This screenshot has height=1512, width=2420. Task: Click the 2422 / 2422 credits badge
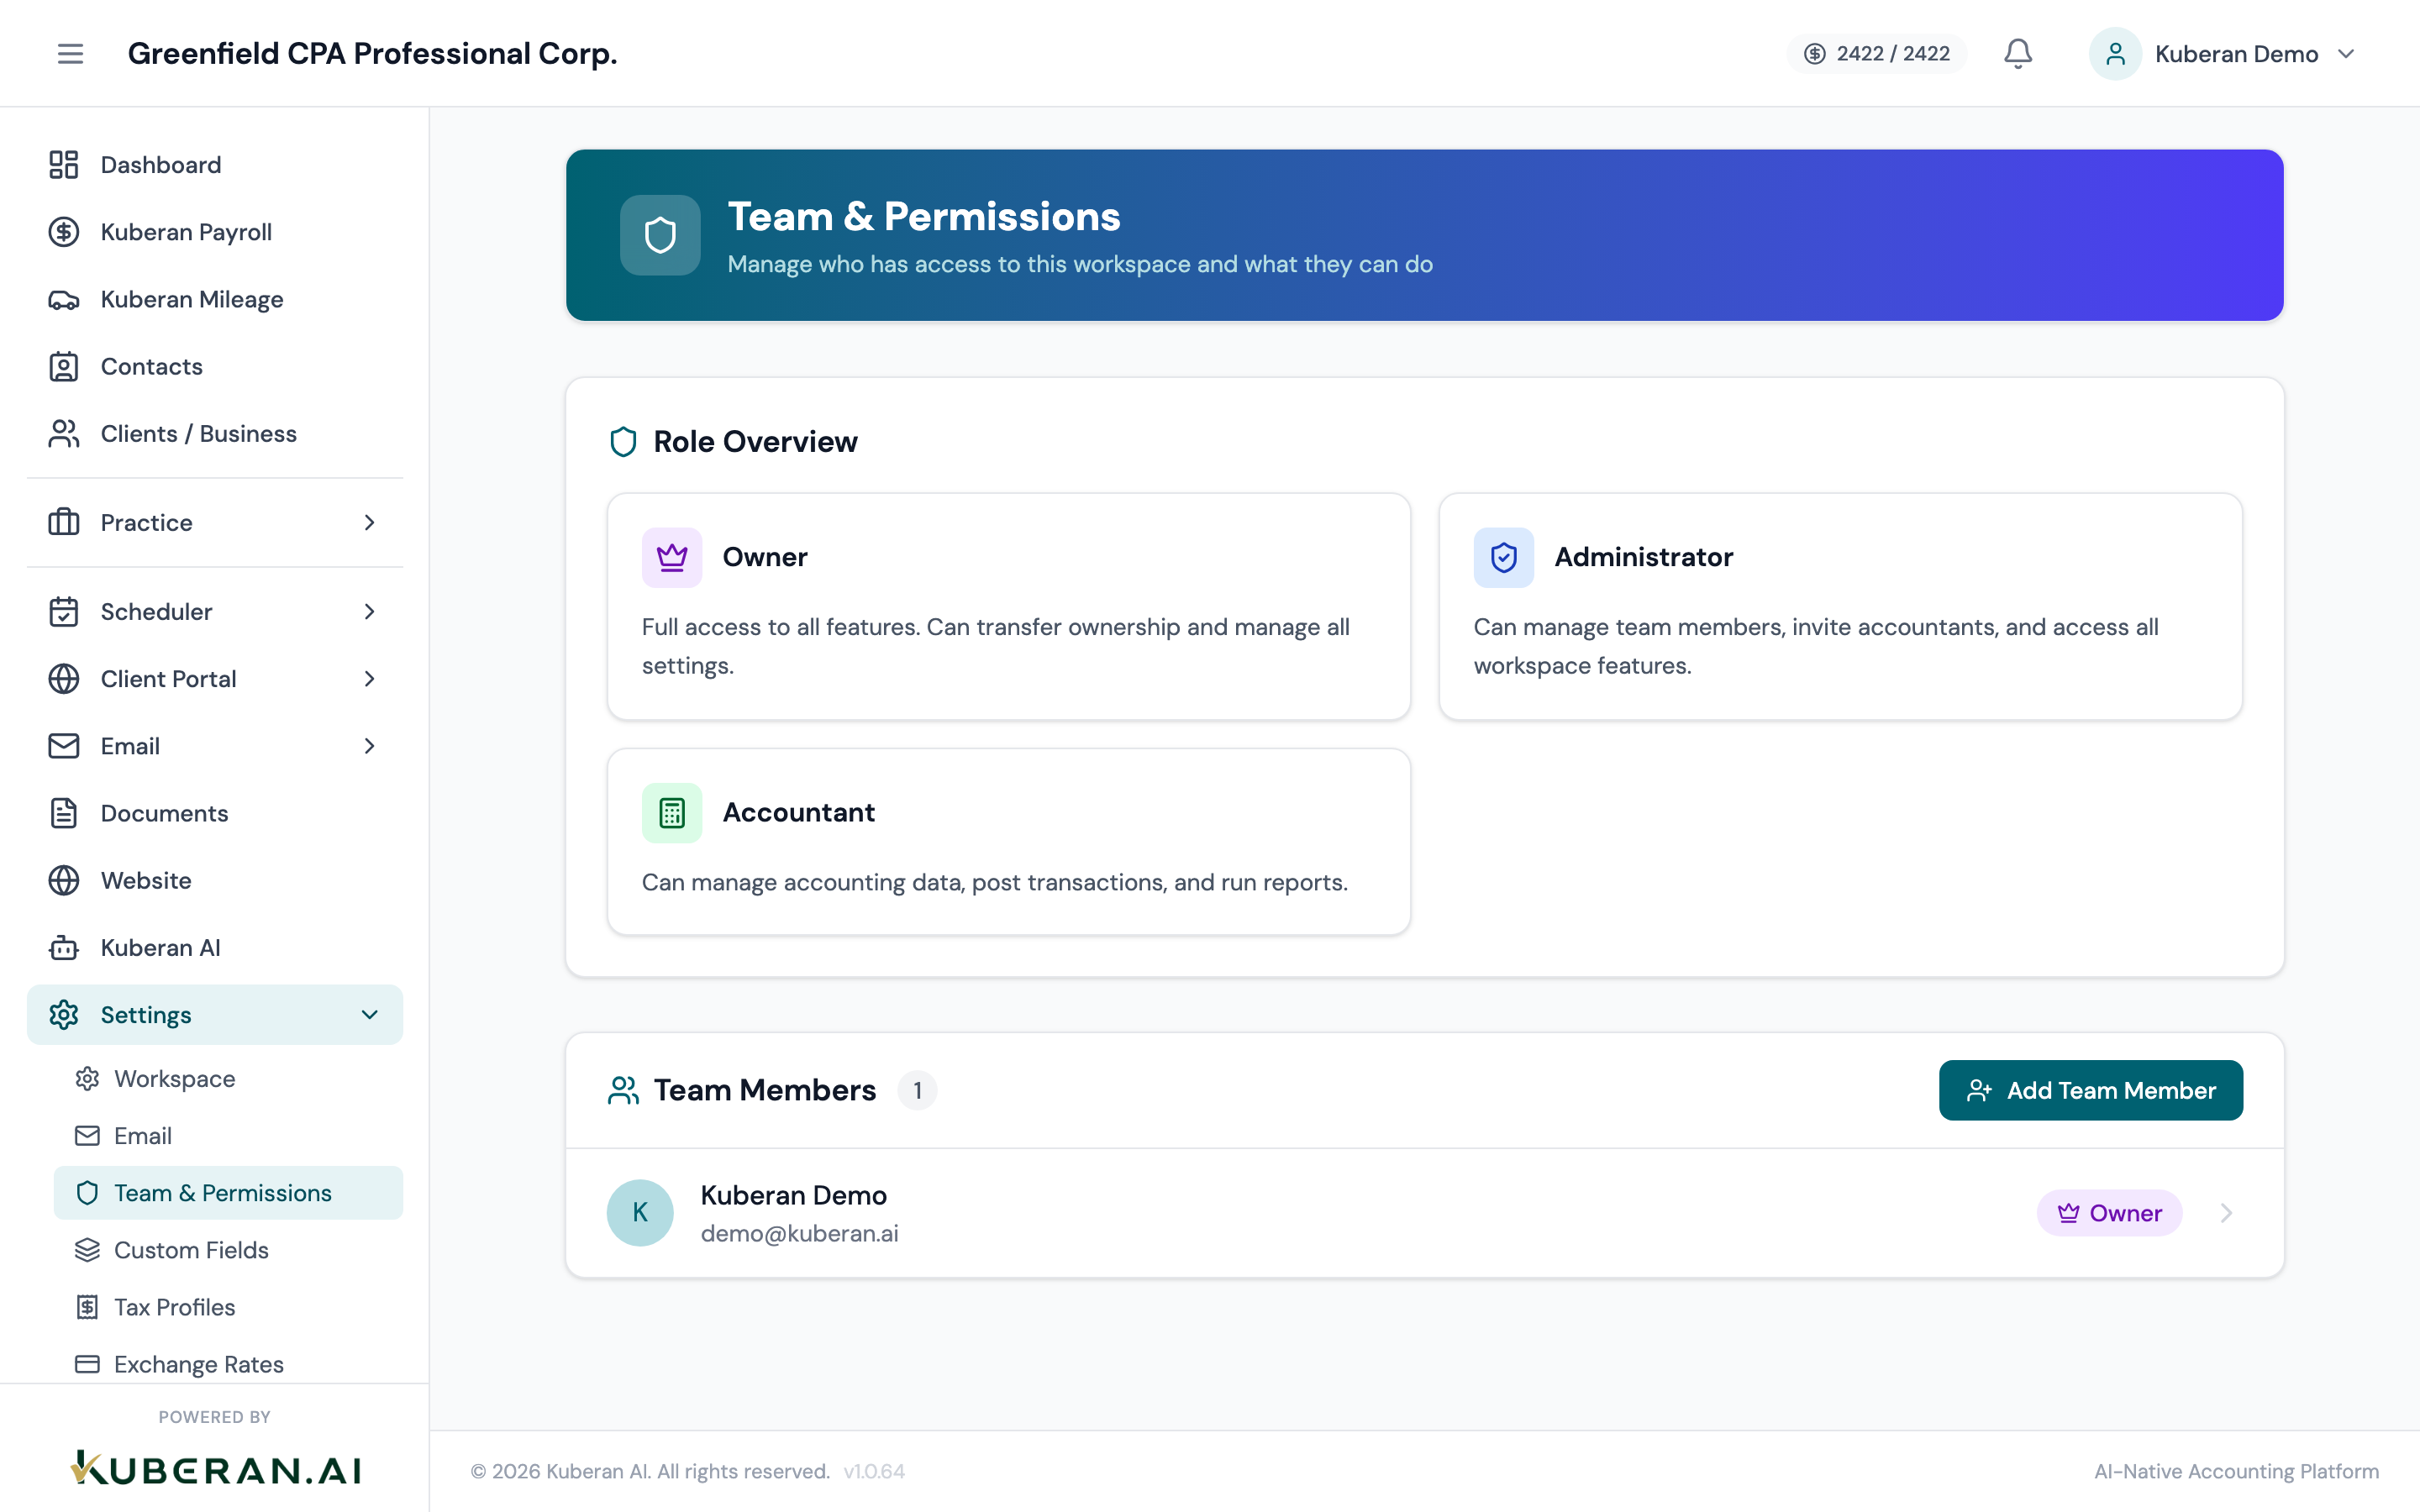pos(1877,53)
